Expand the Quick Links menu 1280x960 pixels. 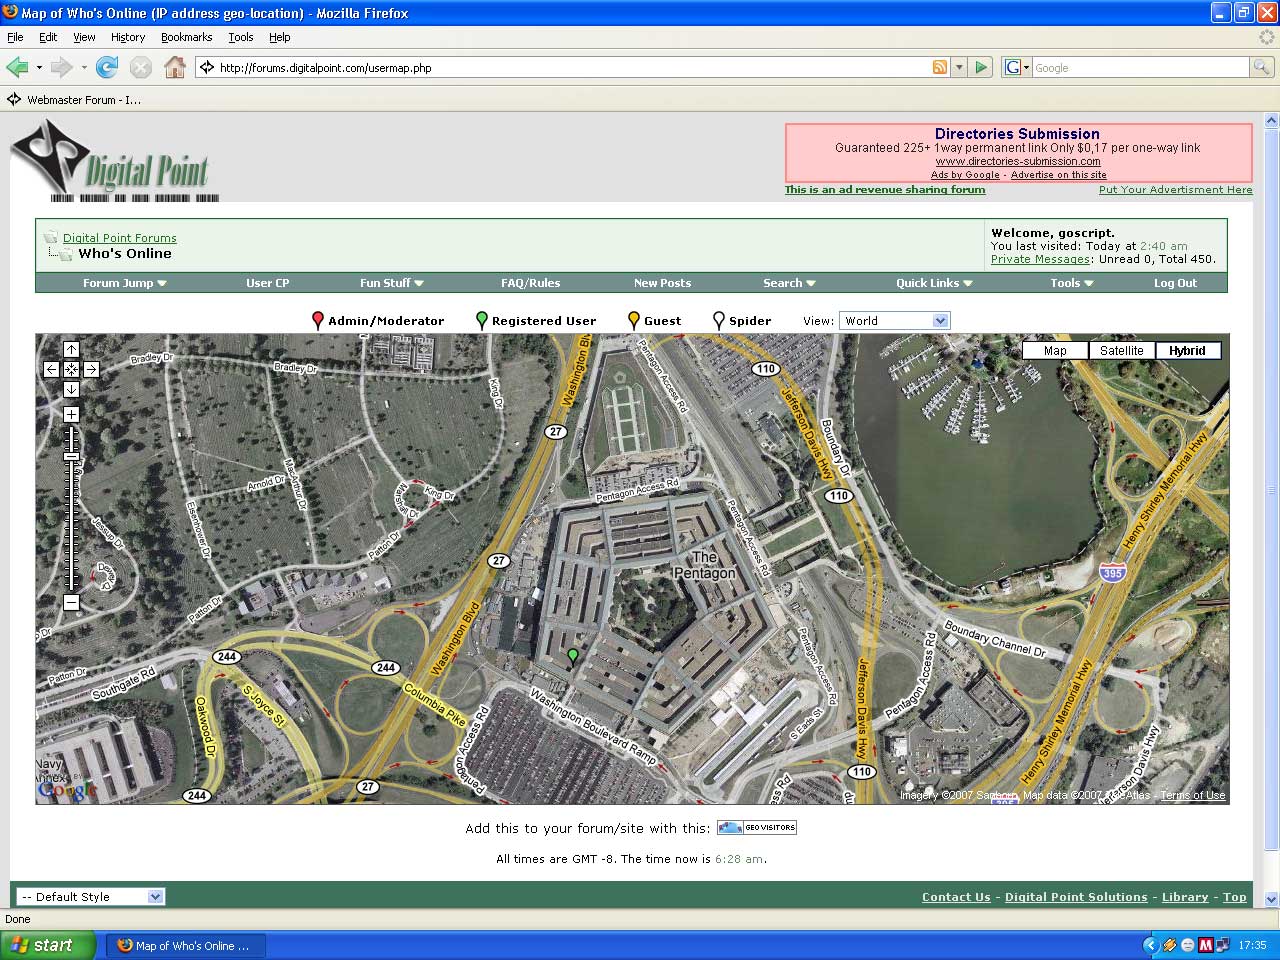coord(934,283)
